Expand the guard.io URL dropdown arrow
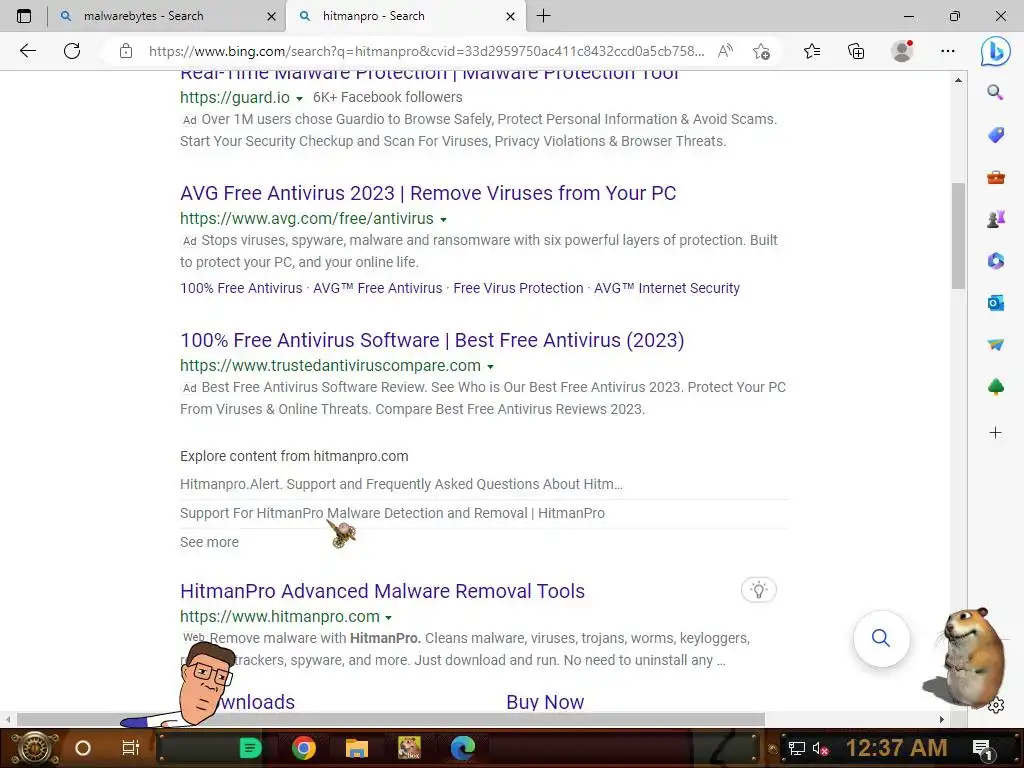Viewport: 1024px width, 768px height. click(299, 99)
